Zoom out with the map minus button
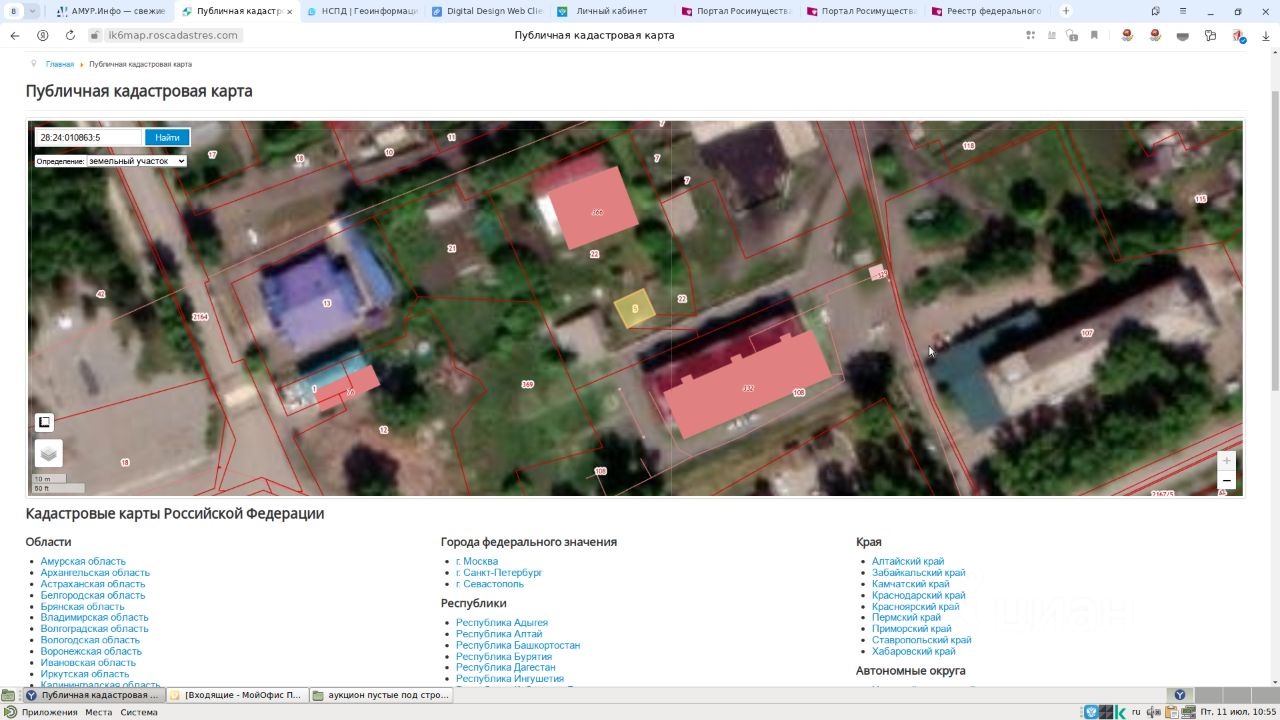 pos(1226,481)
